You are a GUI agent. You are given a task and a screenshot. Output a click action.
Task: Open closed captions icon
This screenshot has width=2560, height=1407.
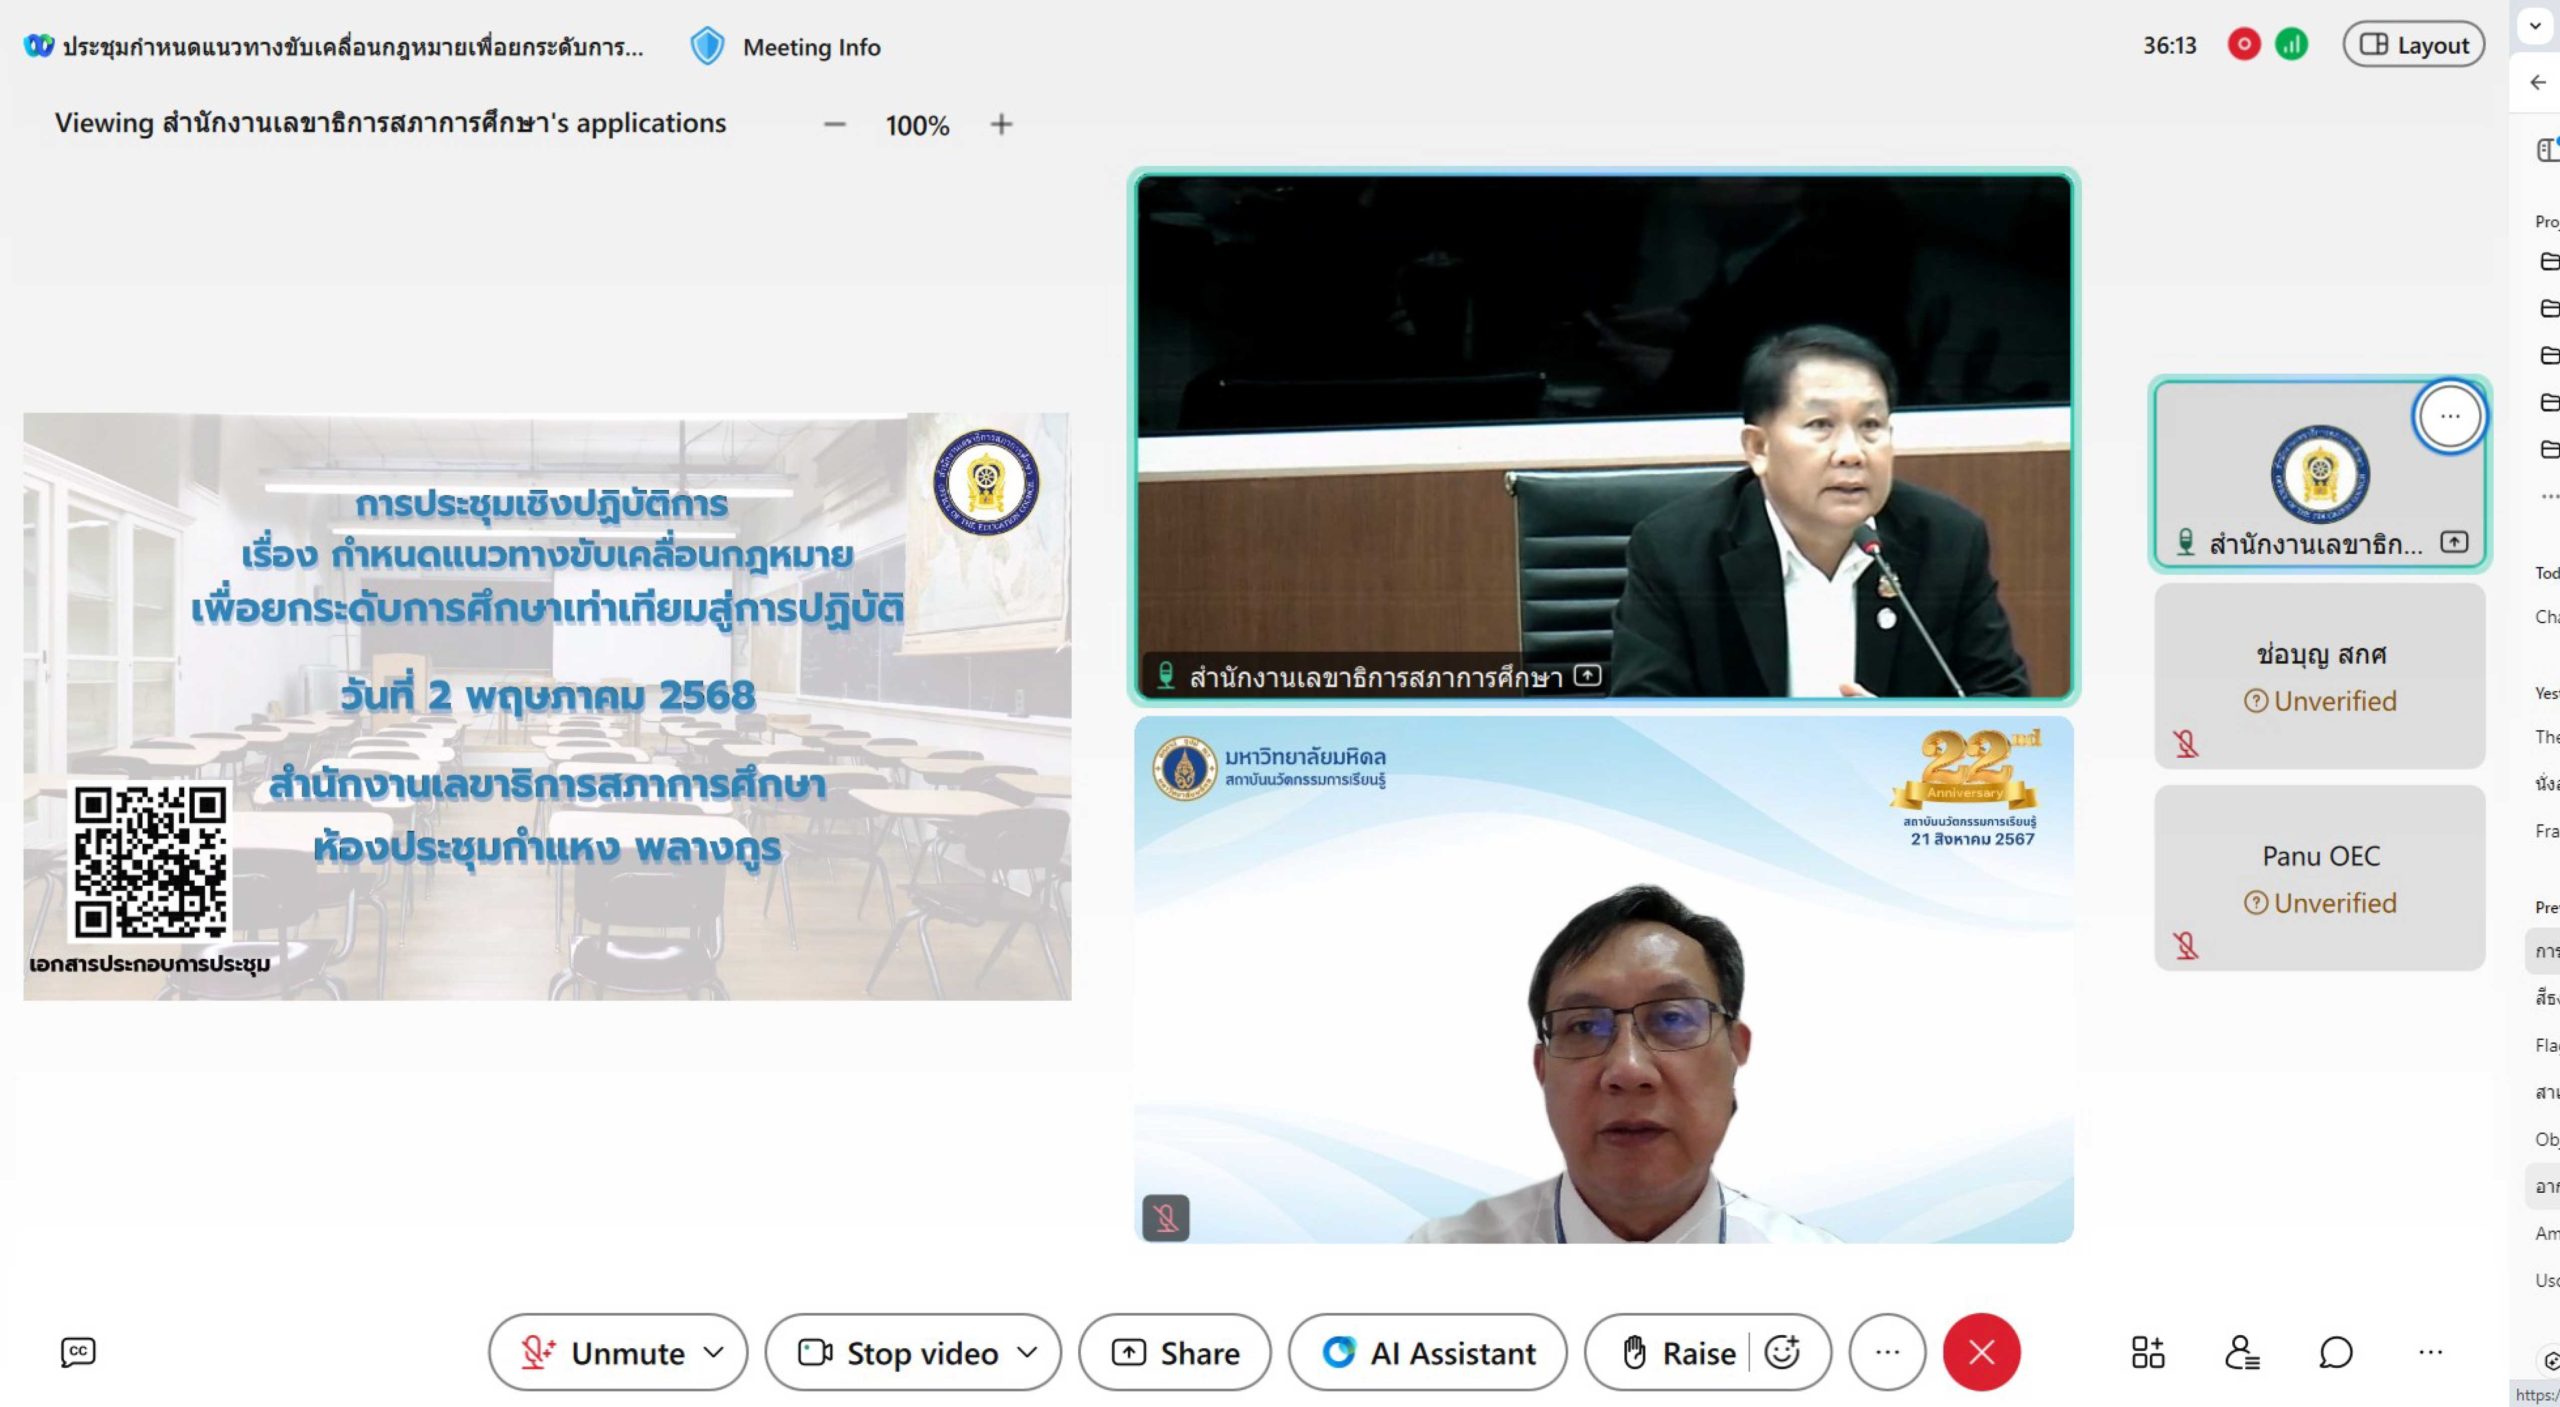coord(78,1352)
